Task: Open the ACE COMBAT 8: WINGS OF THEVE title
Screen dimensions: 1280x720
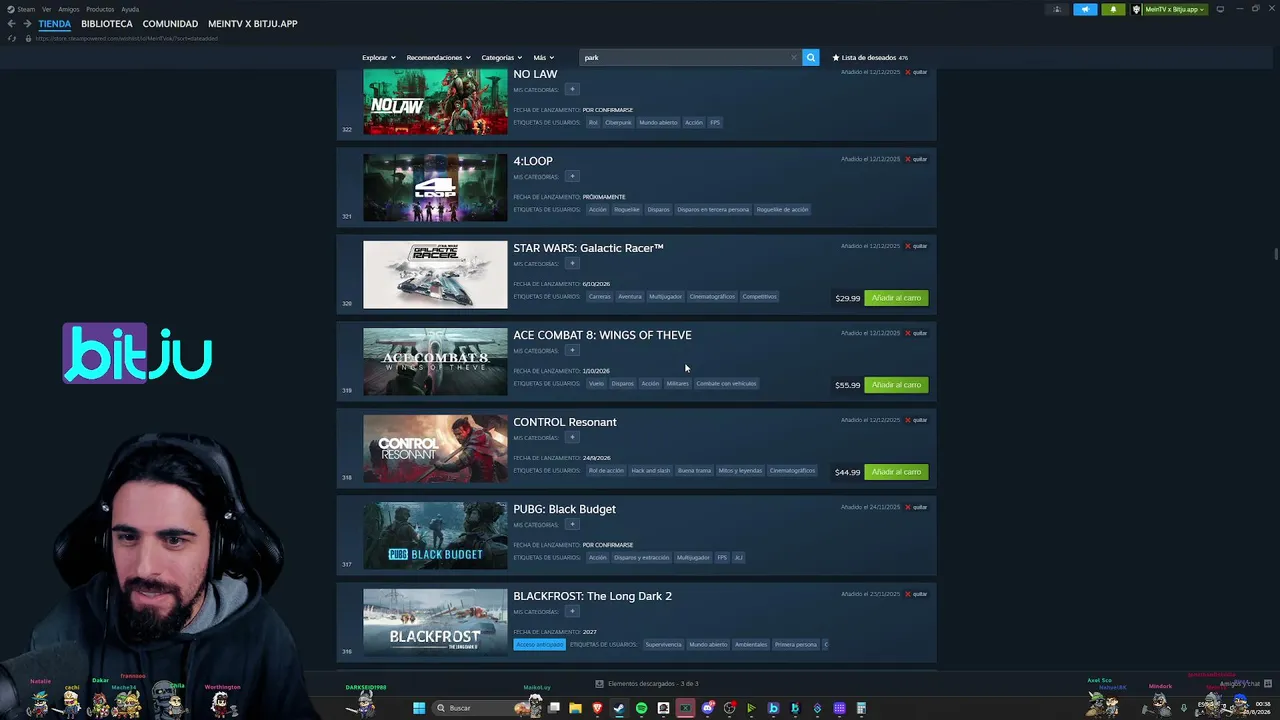Action: (x=602, y=335)
